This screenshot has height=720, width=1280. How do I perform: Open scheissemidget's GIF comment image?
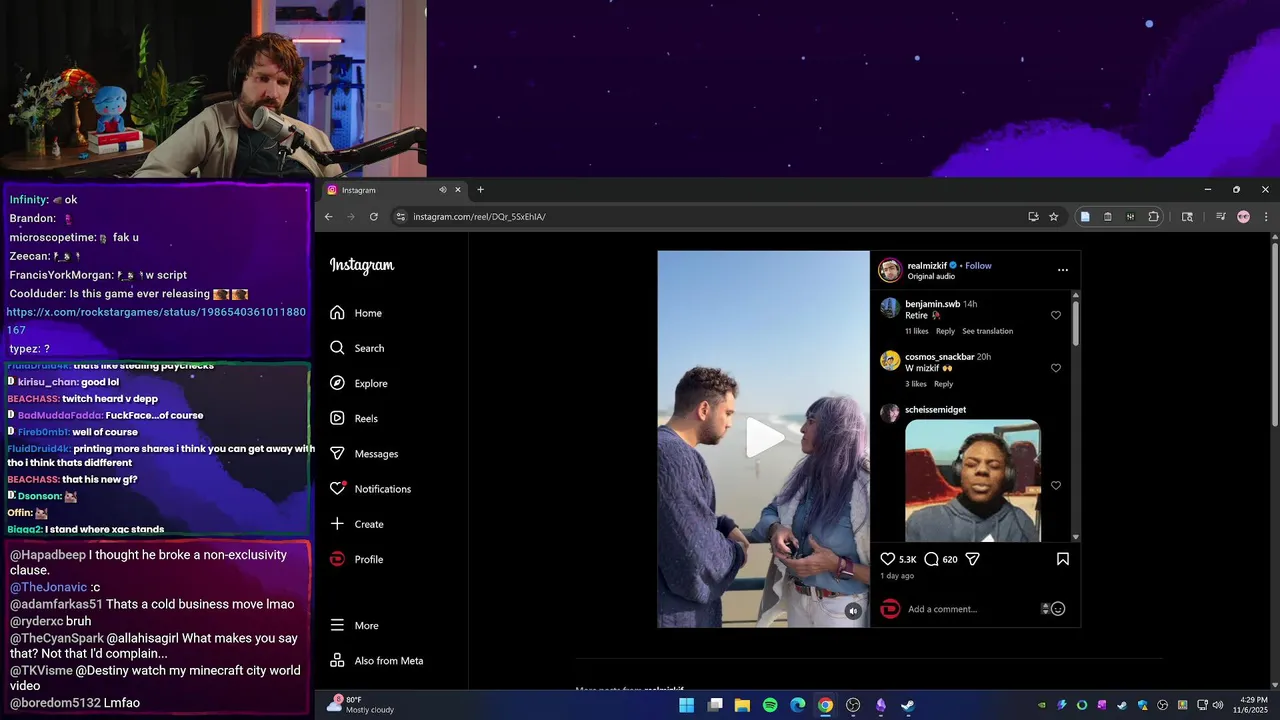pyautogui.click(x=972, y=481)
